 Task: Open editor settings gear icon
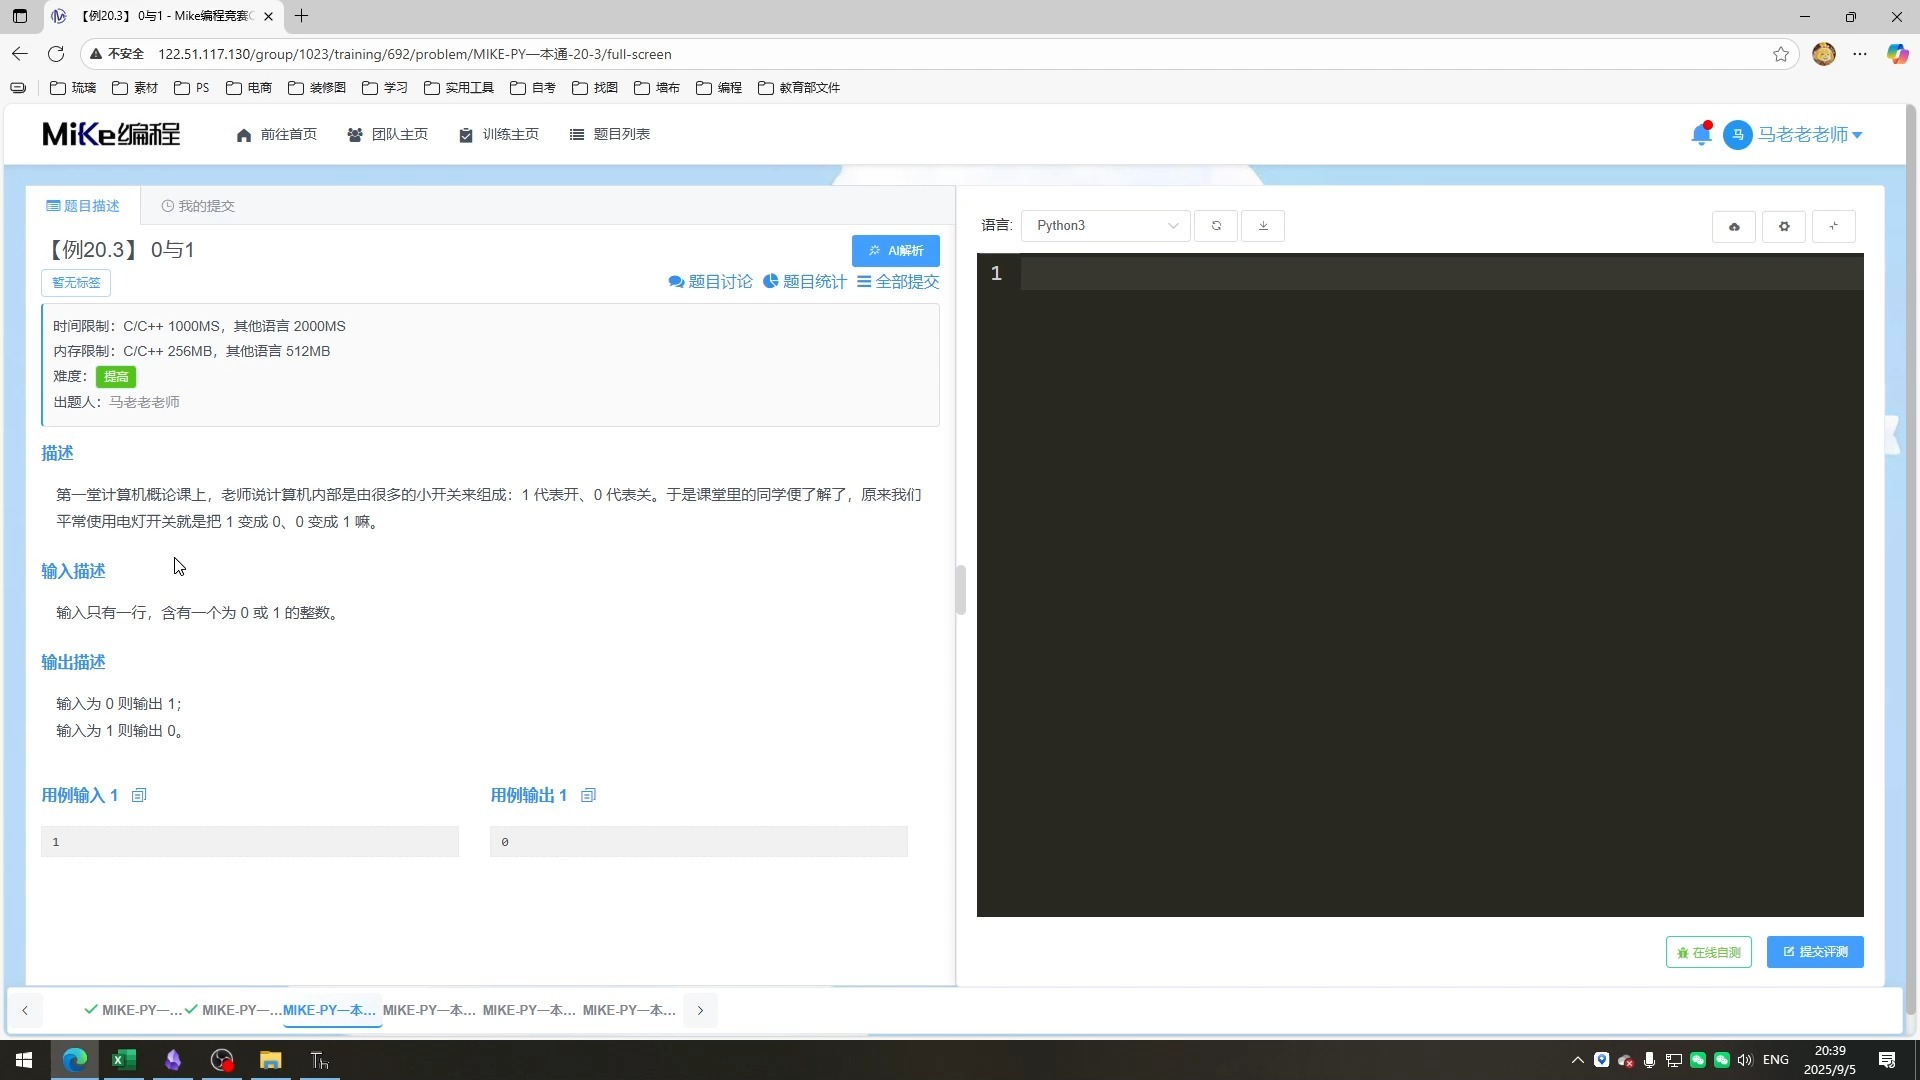tap(1784, 227)
